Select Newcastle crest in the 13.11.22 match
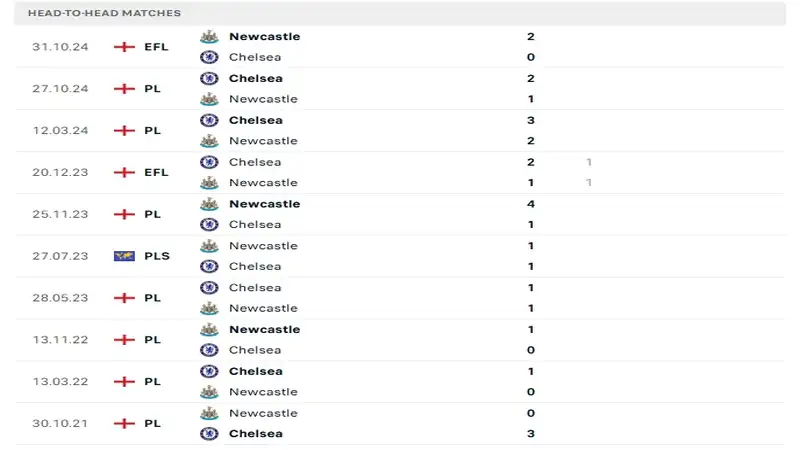The height and width of the screenshot is (450, 800). click(x=209, y=329)
